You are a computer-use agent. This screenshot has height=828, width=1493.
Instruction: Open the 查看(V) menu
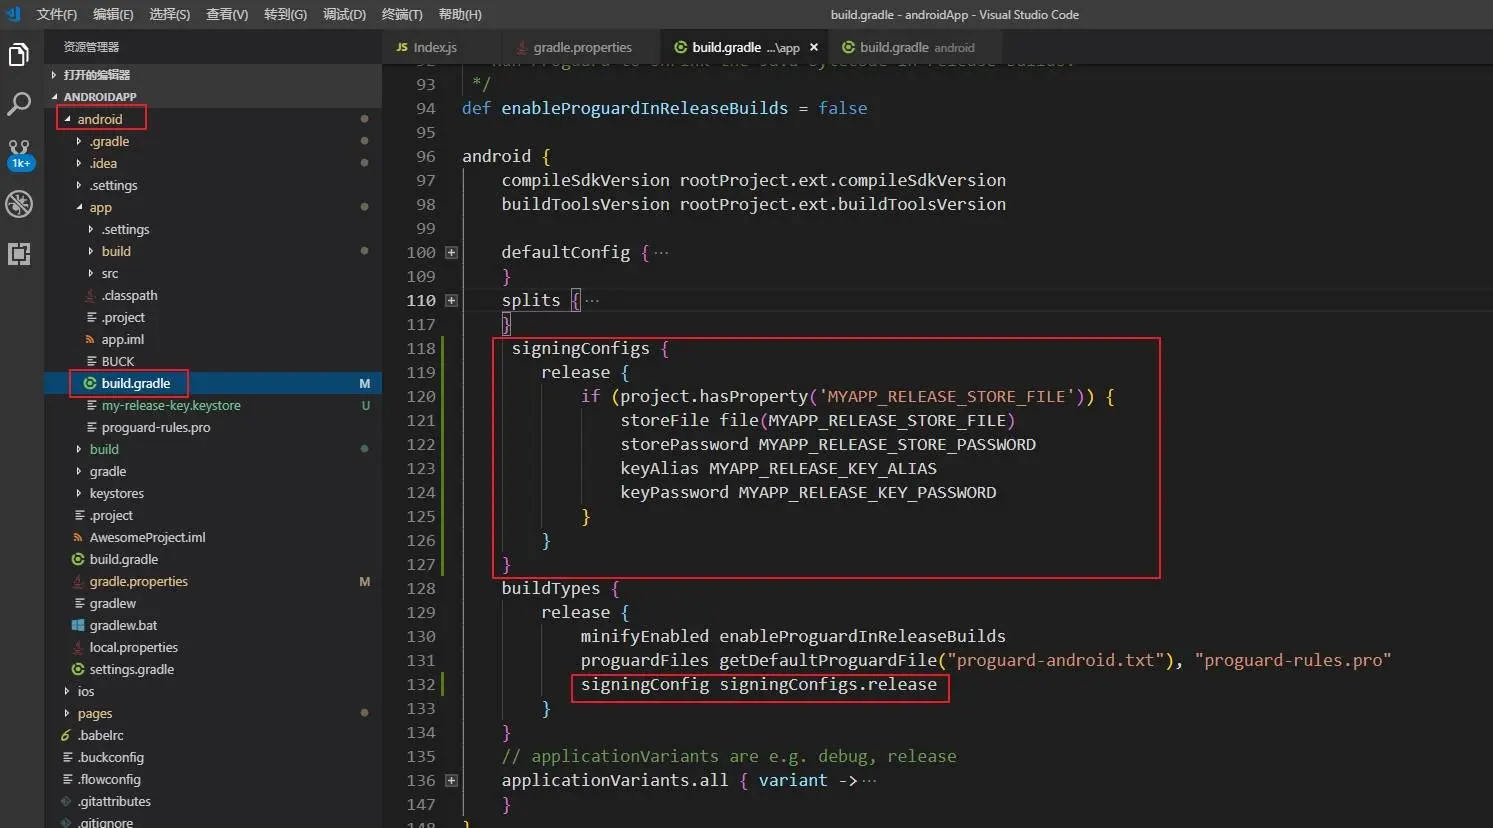click(227, 14)
